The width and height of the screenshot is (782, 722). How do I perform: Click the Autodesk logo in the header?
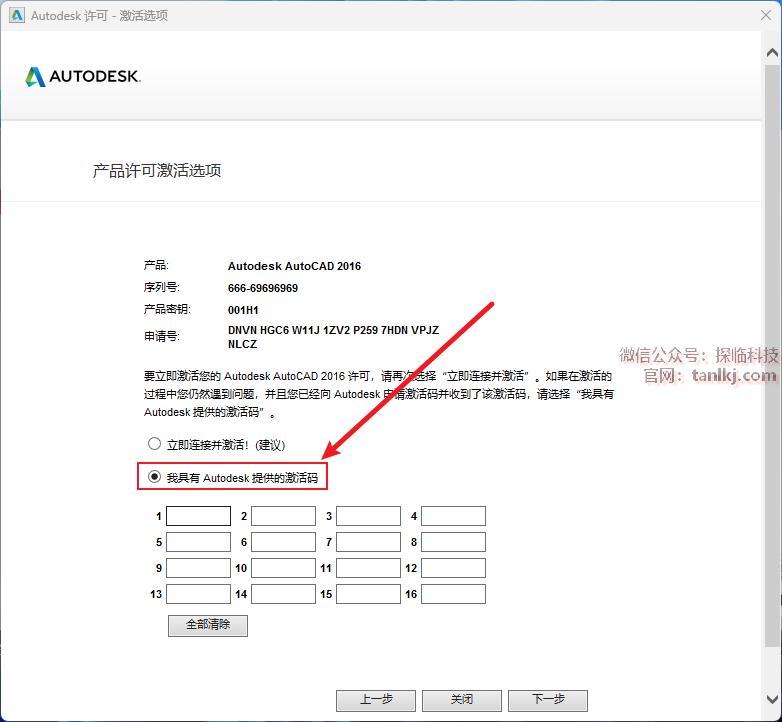point(83,77)
